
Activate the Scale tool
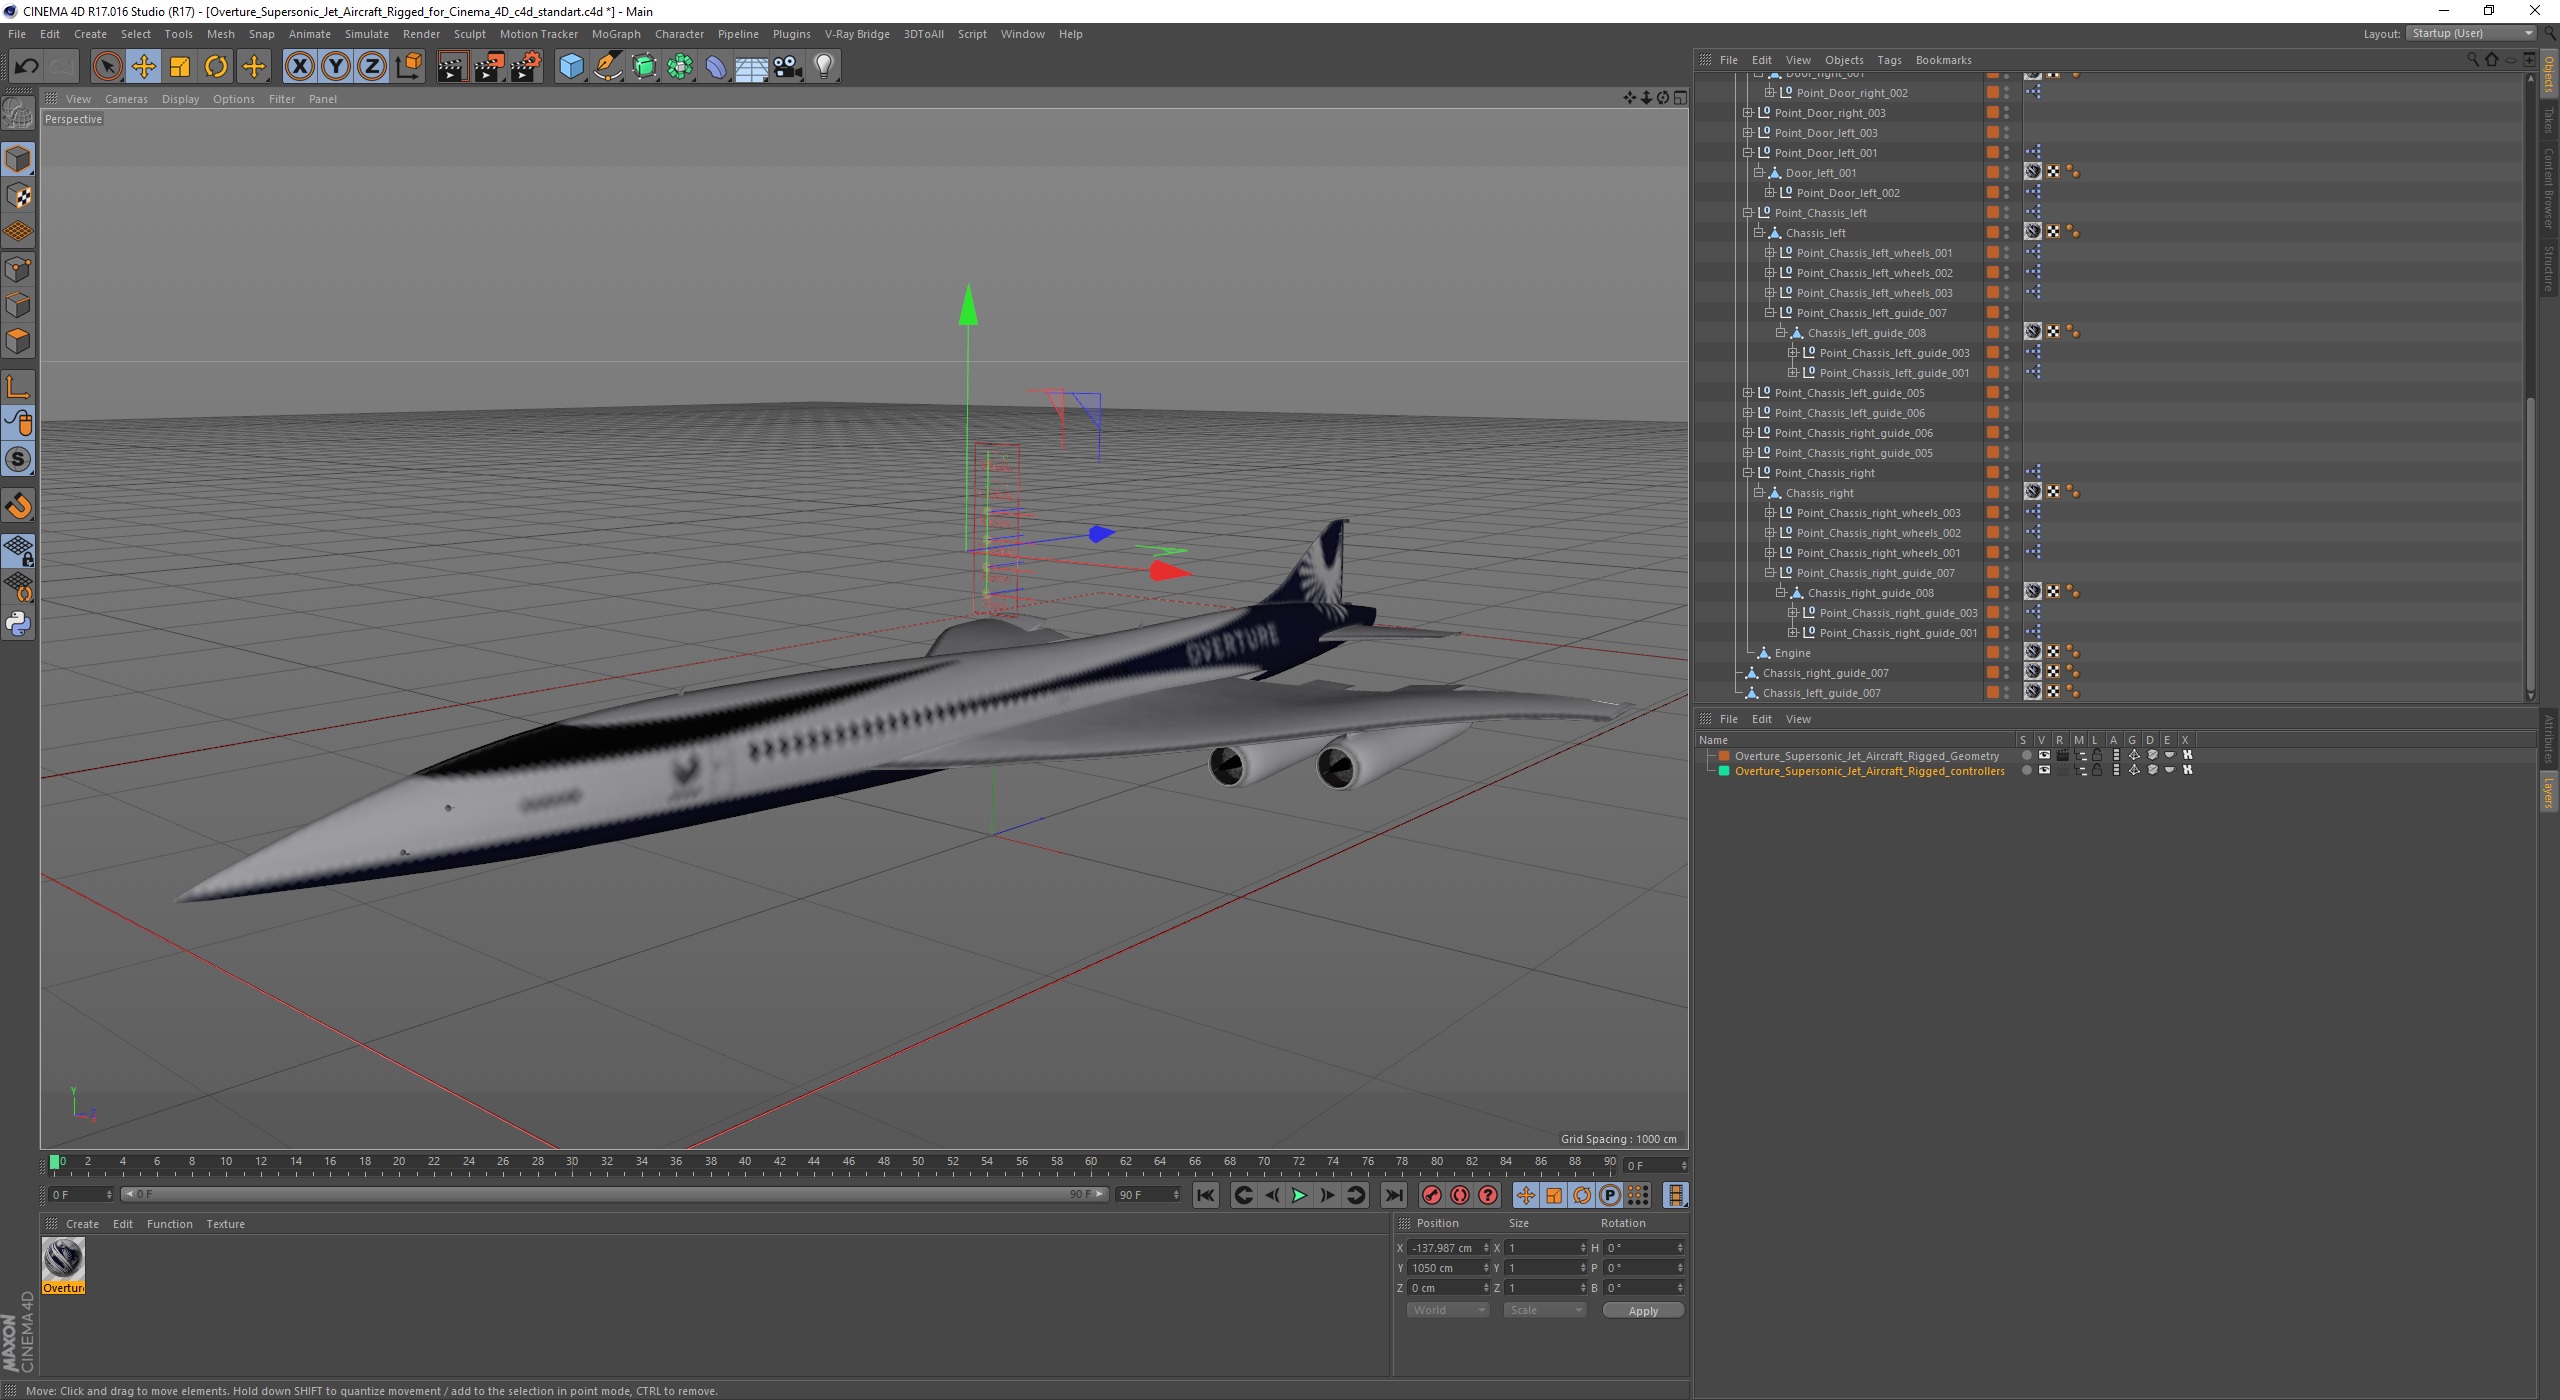point(180,67)
